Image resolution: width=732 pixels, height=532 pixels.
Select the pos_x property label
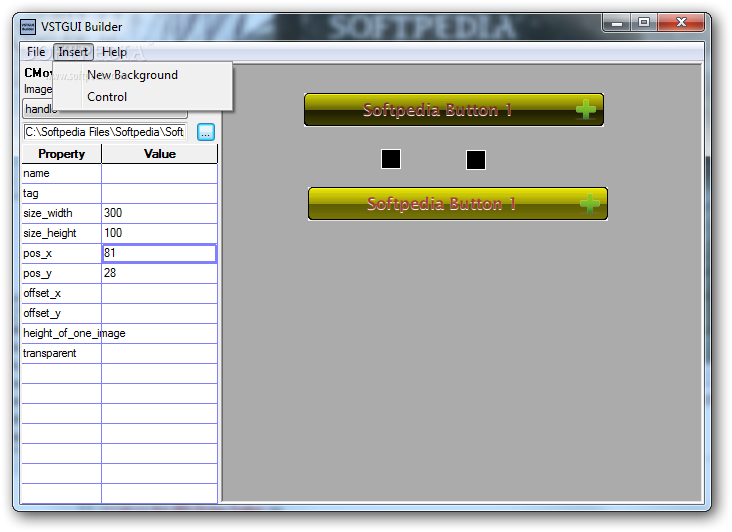pyautogui.click(x=62, y=253)
